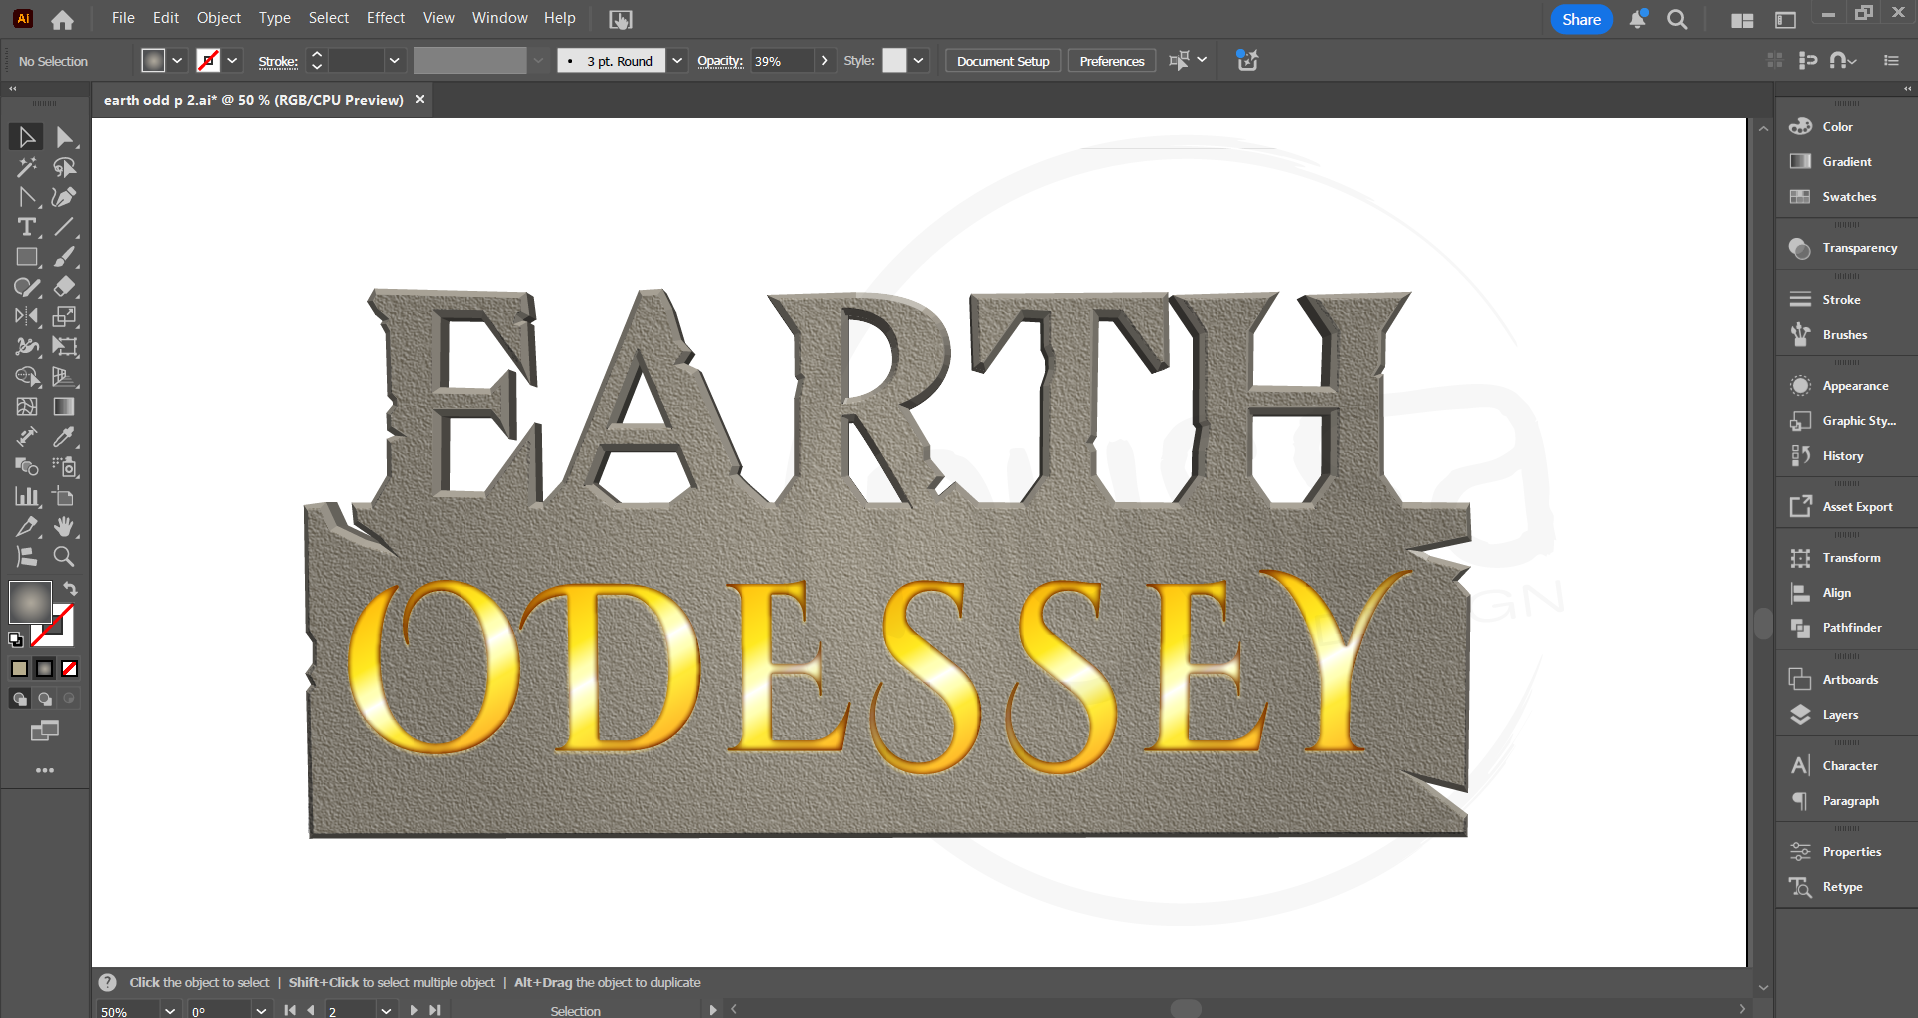Screen dimensions: 1918x1018
Task: Open the stroke weight dropdown
Action: (x=394, y=60)
